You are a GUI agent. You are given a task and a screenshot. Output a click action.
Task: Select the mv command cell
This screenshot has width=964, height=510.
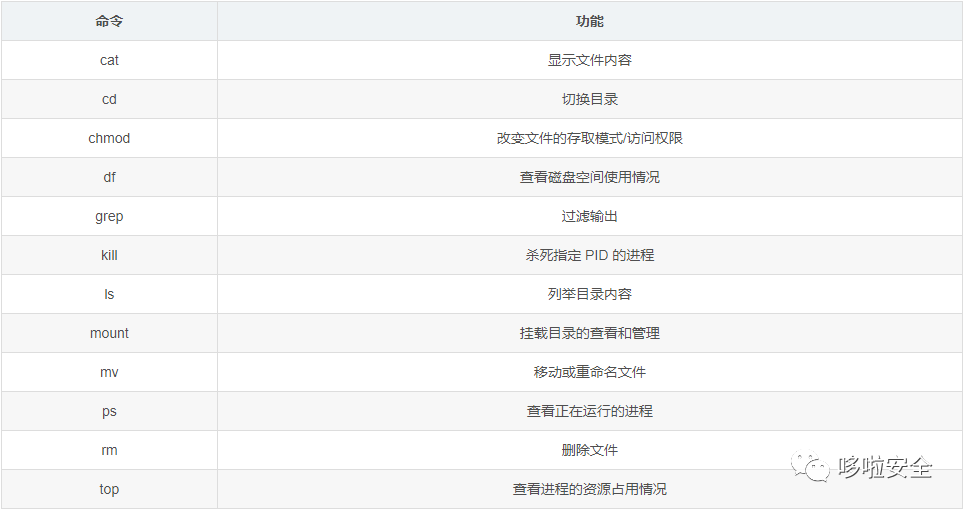pyautogui.click(x=109, y=372)
